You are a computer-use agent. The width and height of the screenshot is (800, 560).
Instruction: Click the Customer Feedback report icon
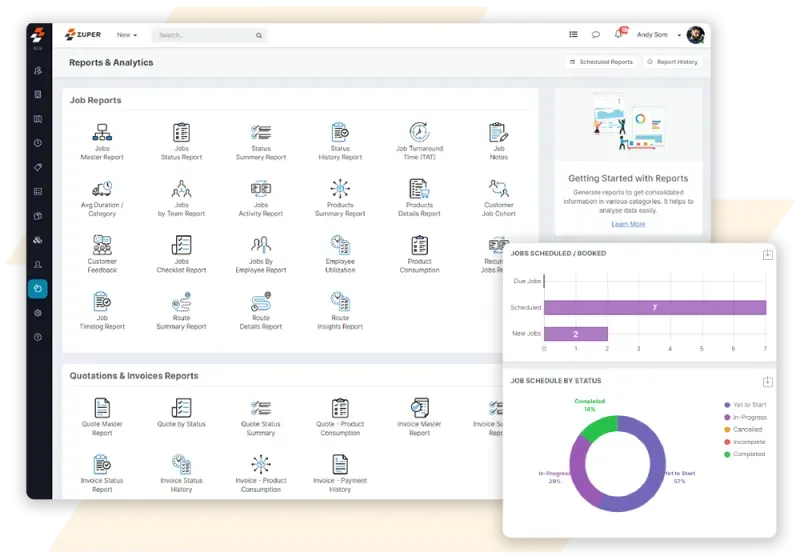102,245
